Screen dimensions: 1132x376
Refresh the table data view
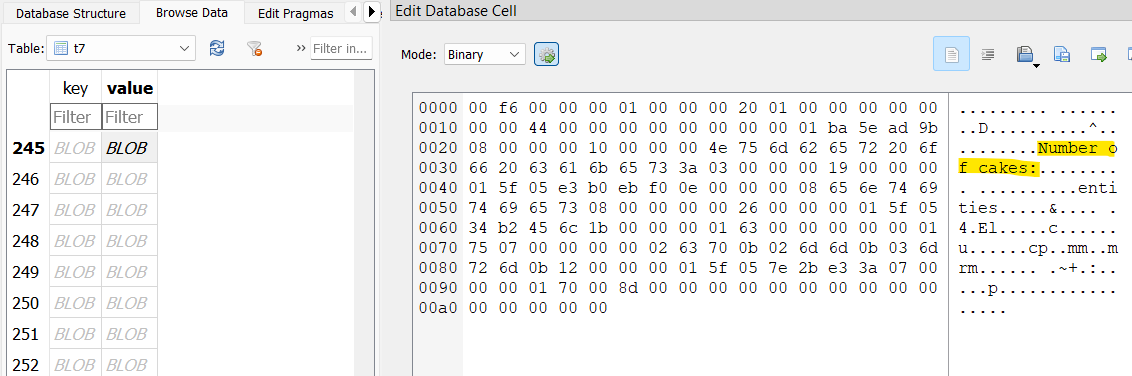[x=217, y=48]
